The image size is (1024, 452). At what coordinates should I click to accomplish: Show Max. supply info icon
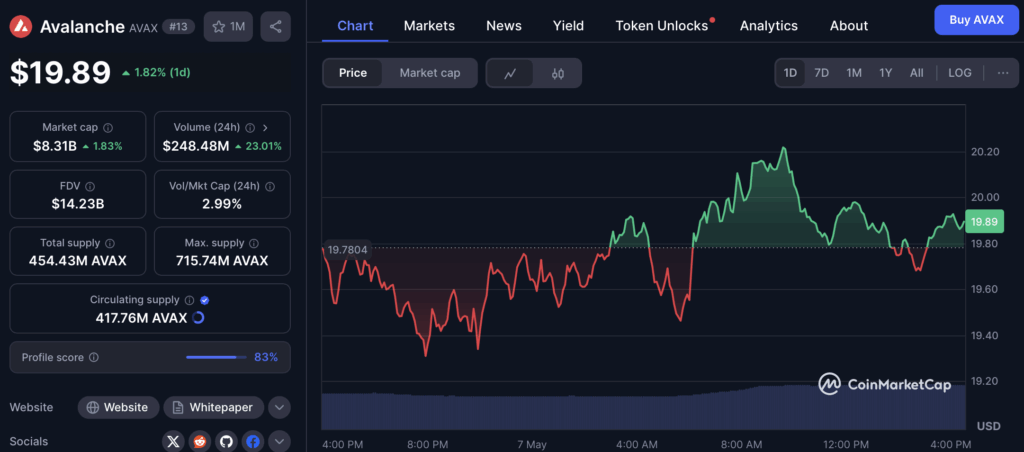254,244
